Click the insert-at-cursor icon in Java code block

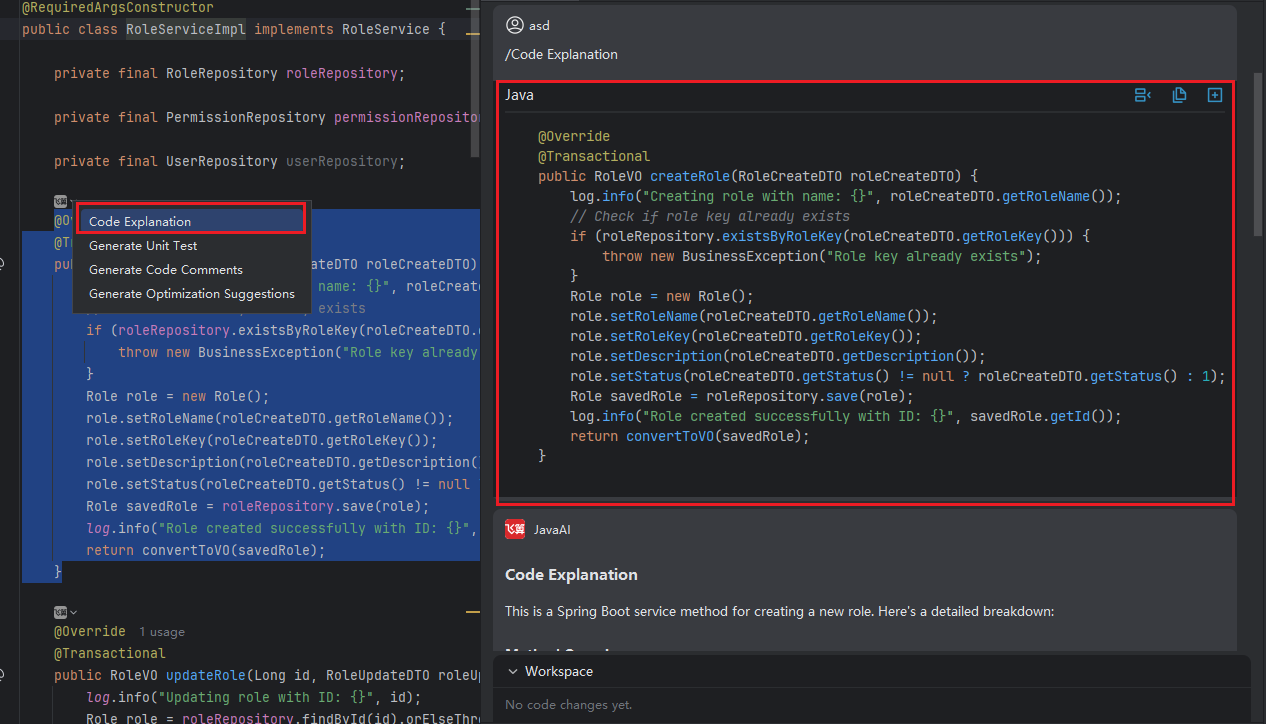click(x=1143, y=95)
